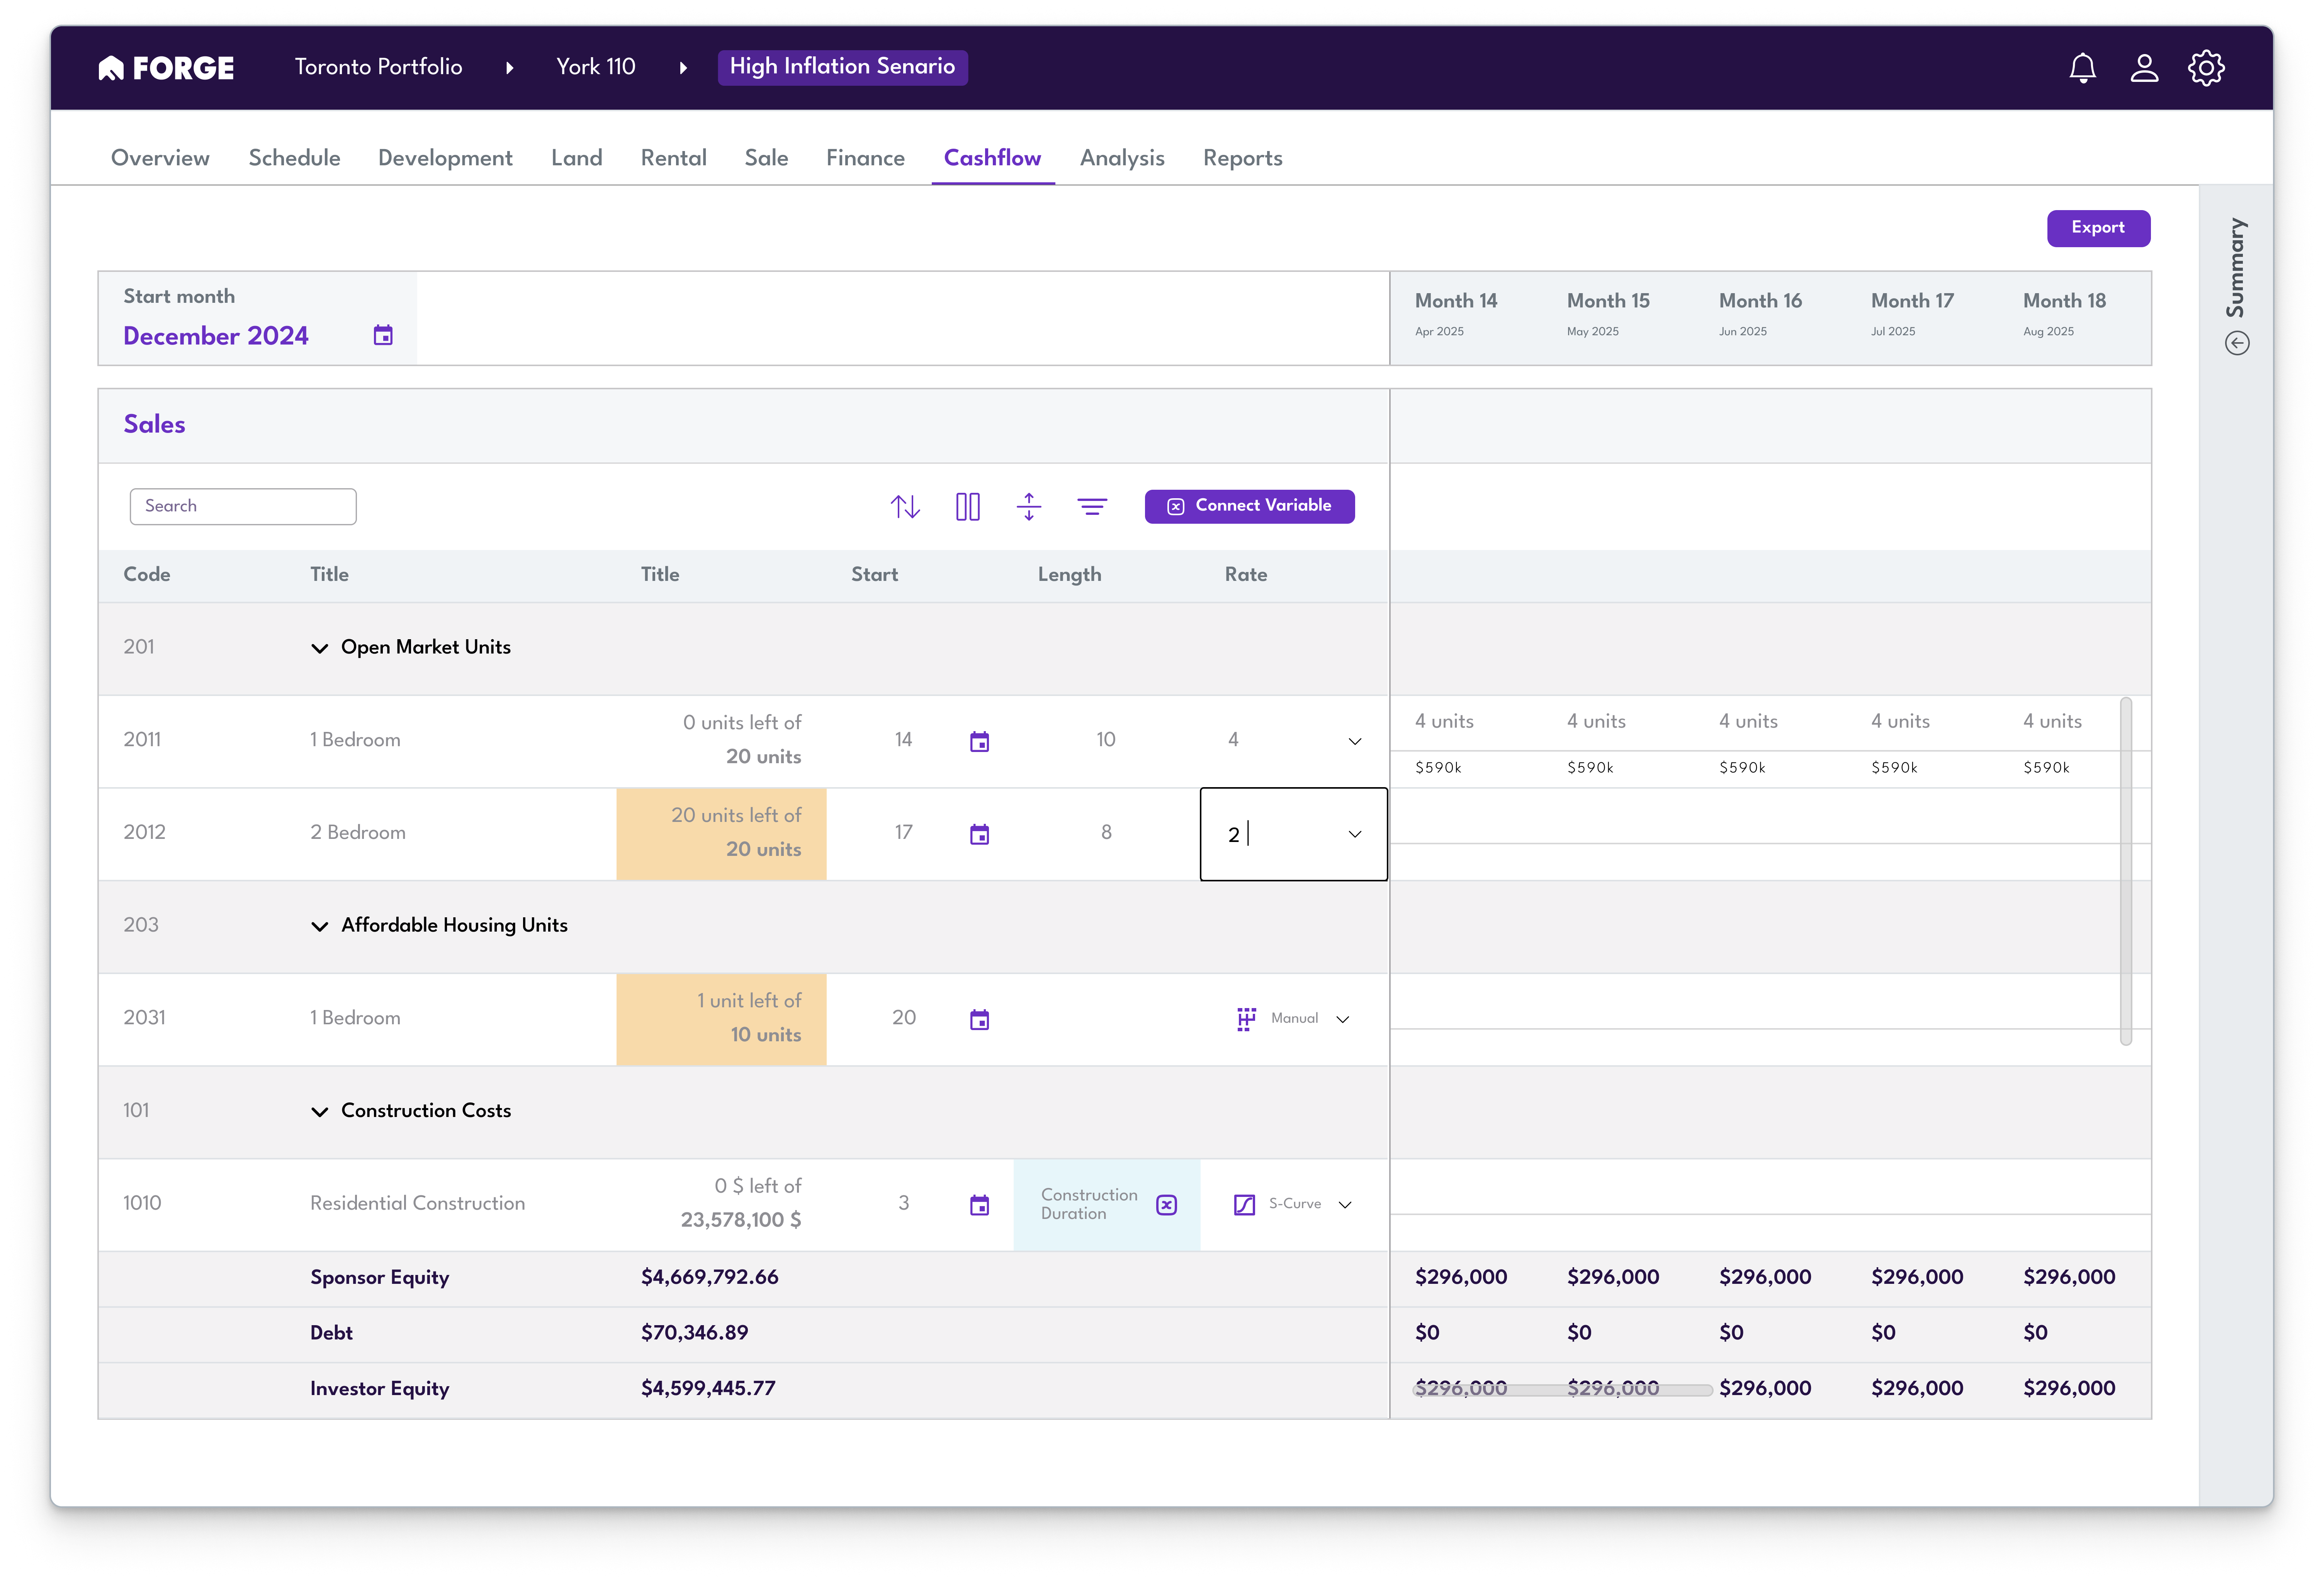Open notifications bell icon
Viewport: 2324px width, 1582px height.
coord(2082,68)
